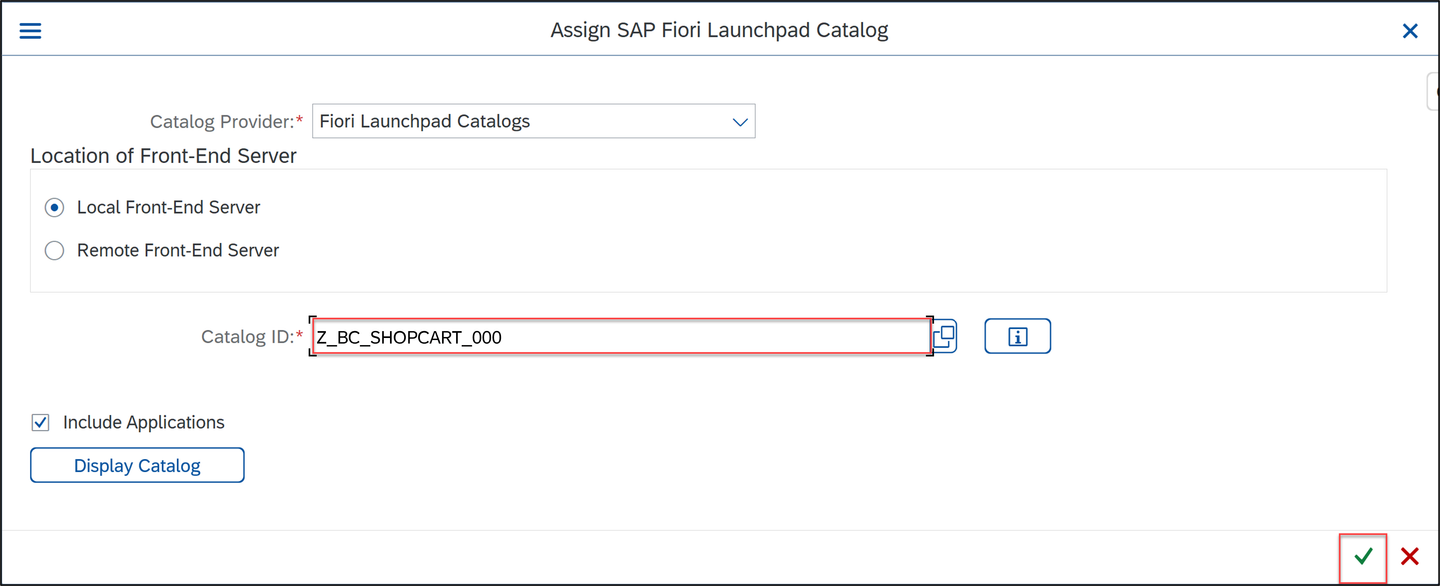Image resolution: width=1440 pixels, height=586 pixels.
Task: Open the Catalog Provider dropdown
Action: click(x=534, y=121)
